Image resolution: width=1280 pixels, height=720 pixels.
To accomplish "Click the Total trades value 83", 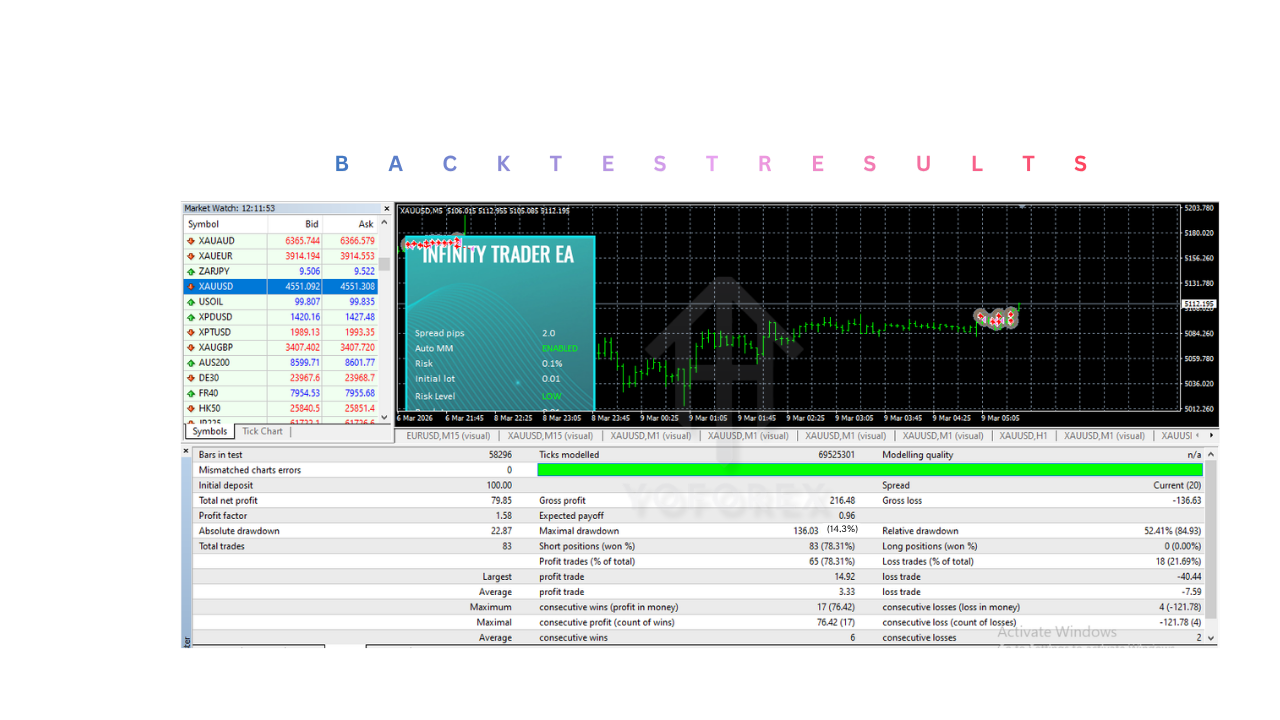I will point(506,546).
